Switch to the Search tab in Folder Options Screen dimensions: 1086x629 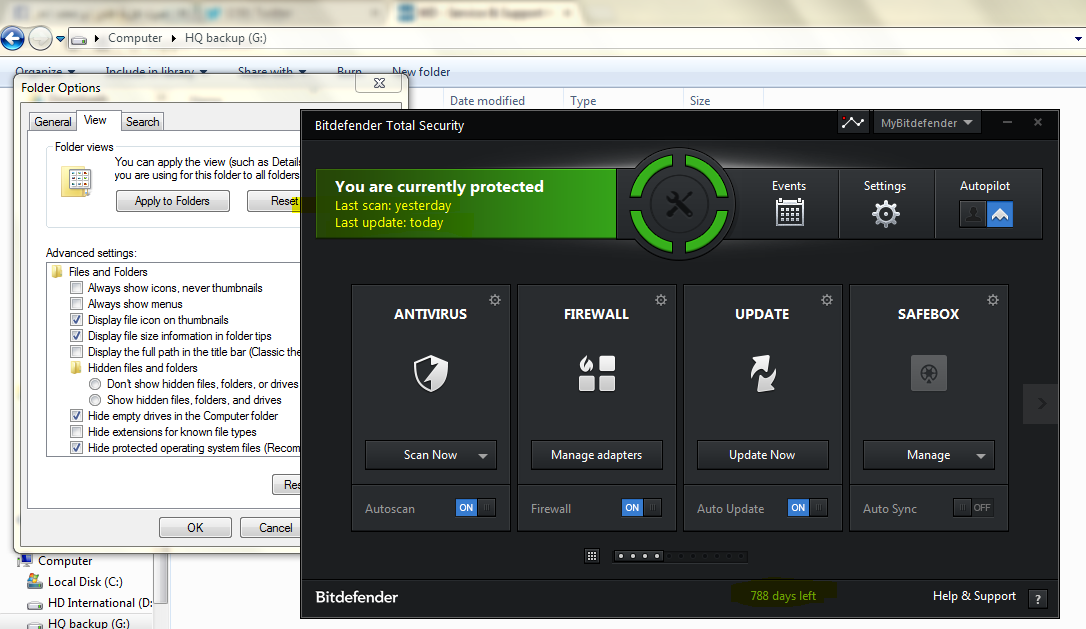point(143,122)
